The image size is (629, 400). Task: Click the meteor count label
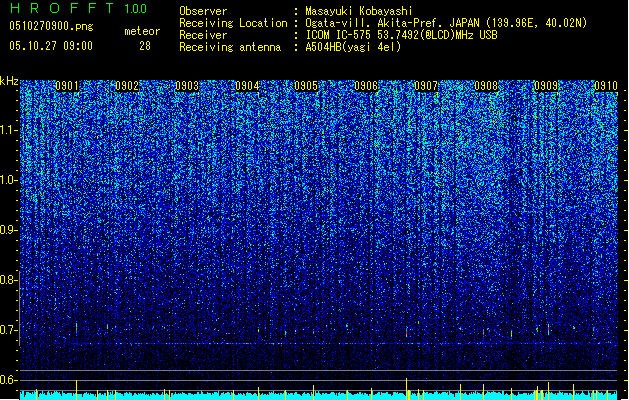click(142, 31)
